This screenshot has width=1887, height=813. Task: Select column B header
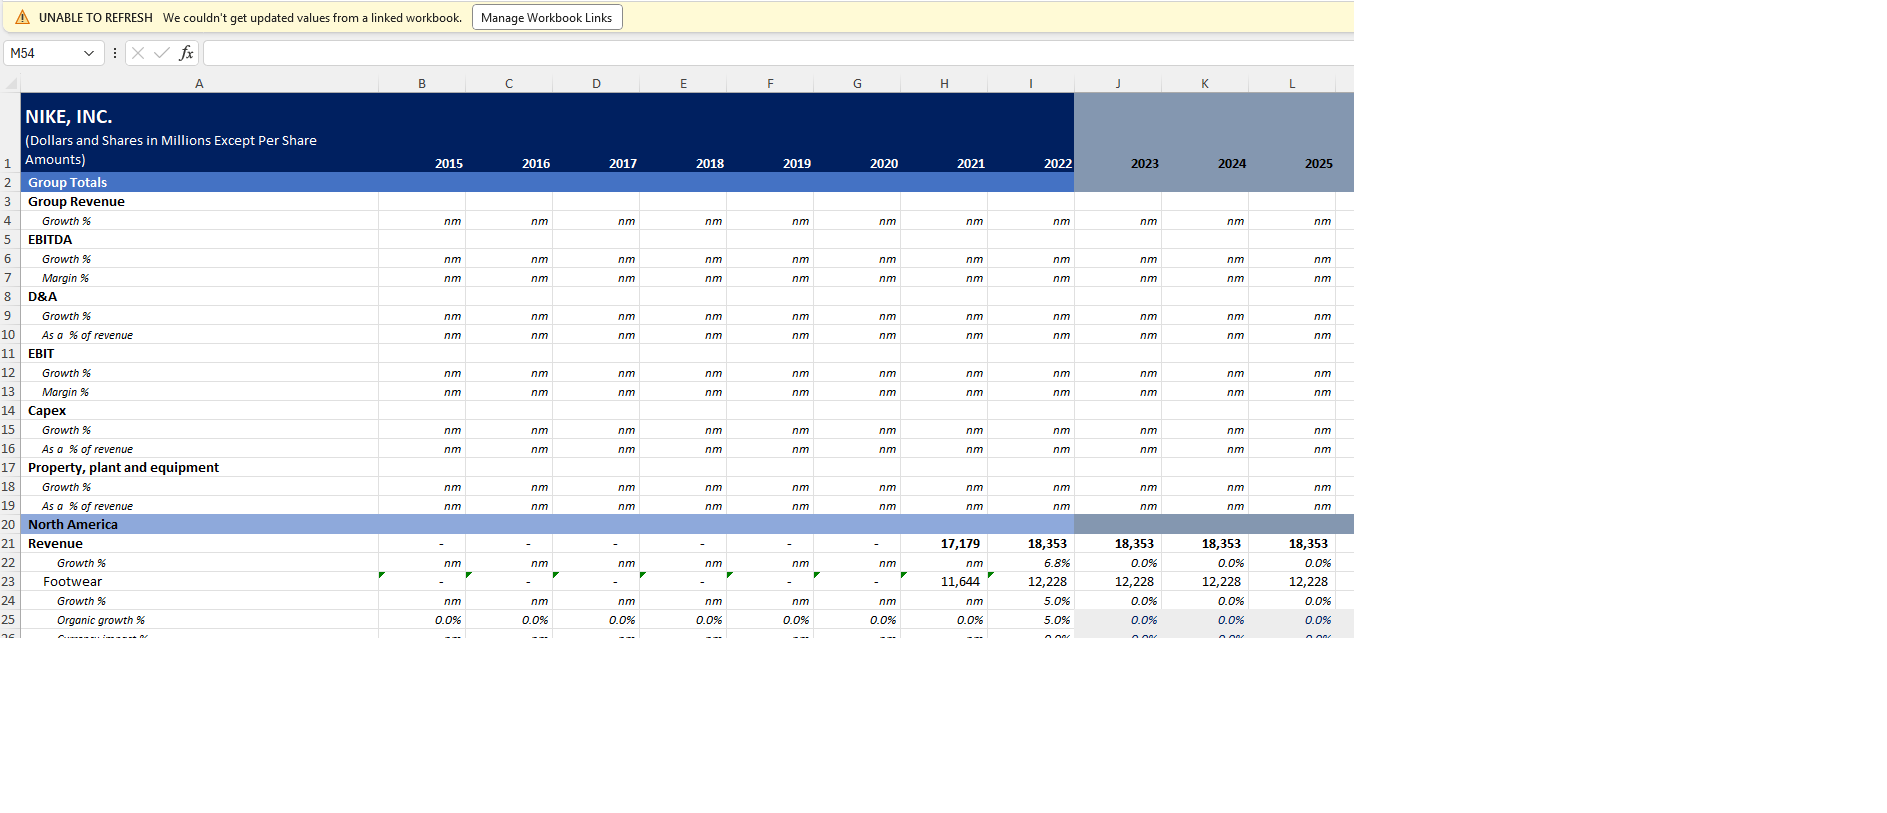(x=422, y=84)
